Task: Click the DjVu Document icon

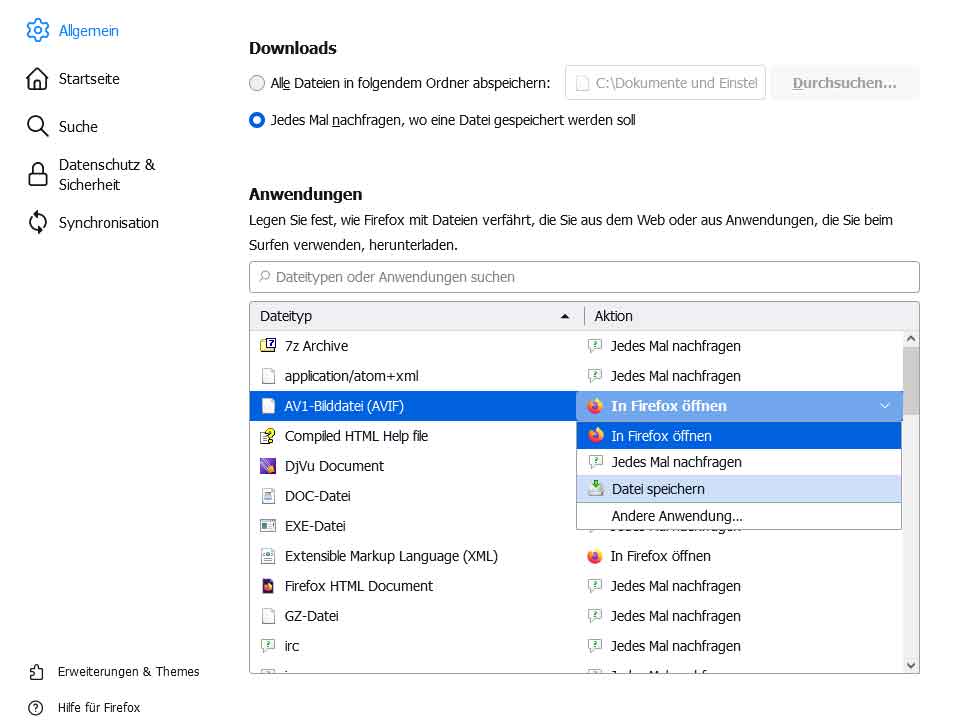Action: pyautogui.click(x=268, y=466)
